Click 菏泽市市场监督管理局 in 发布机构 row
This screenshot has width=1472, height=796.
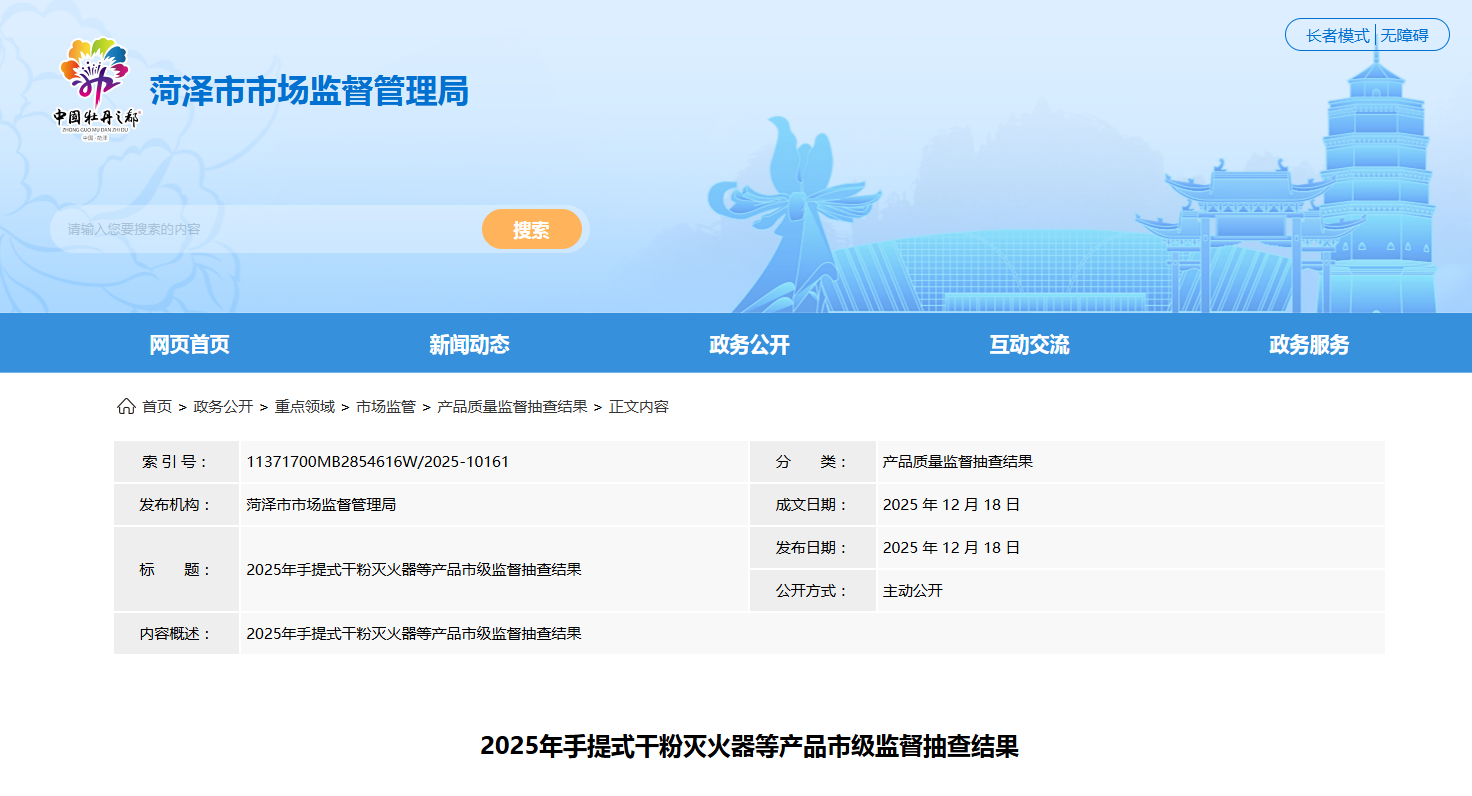click(x=321, y=505)
